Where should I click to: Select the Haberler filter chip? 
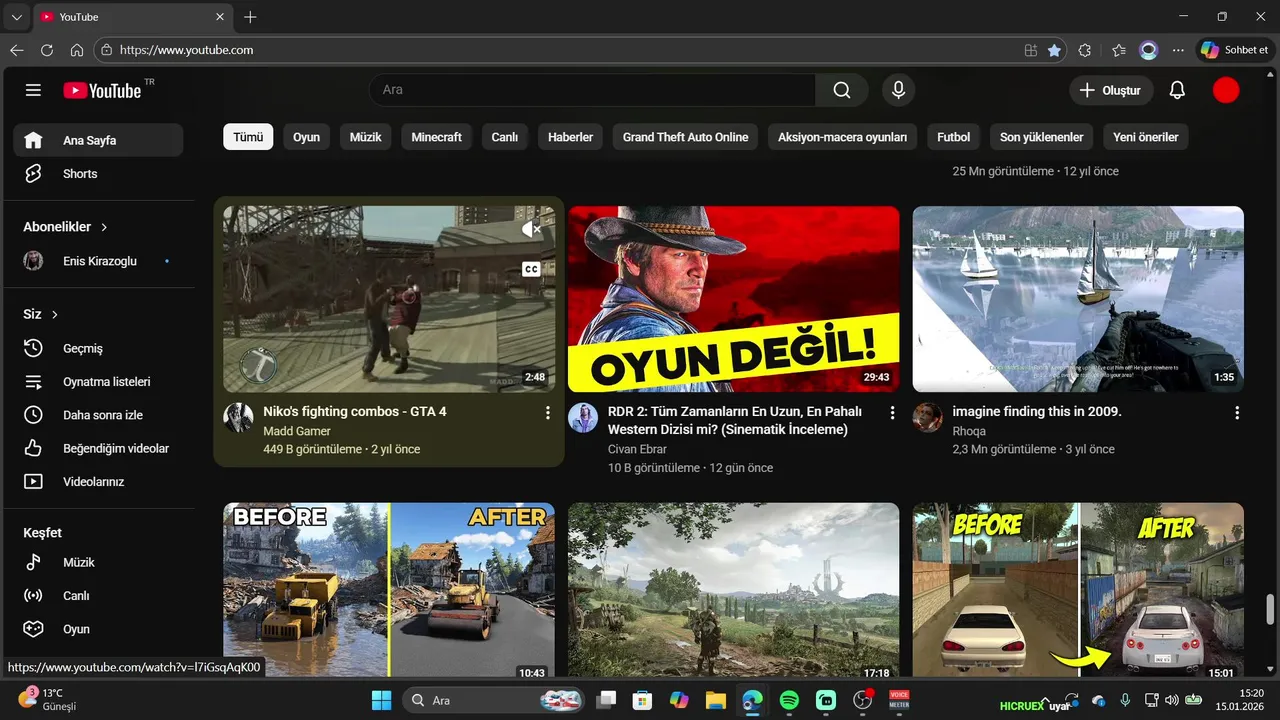[x=570, y=137]
